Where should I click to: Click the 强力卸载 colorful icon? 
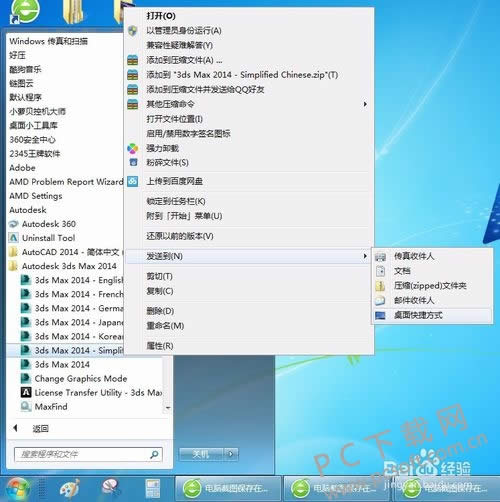pos(133,148)
